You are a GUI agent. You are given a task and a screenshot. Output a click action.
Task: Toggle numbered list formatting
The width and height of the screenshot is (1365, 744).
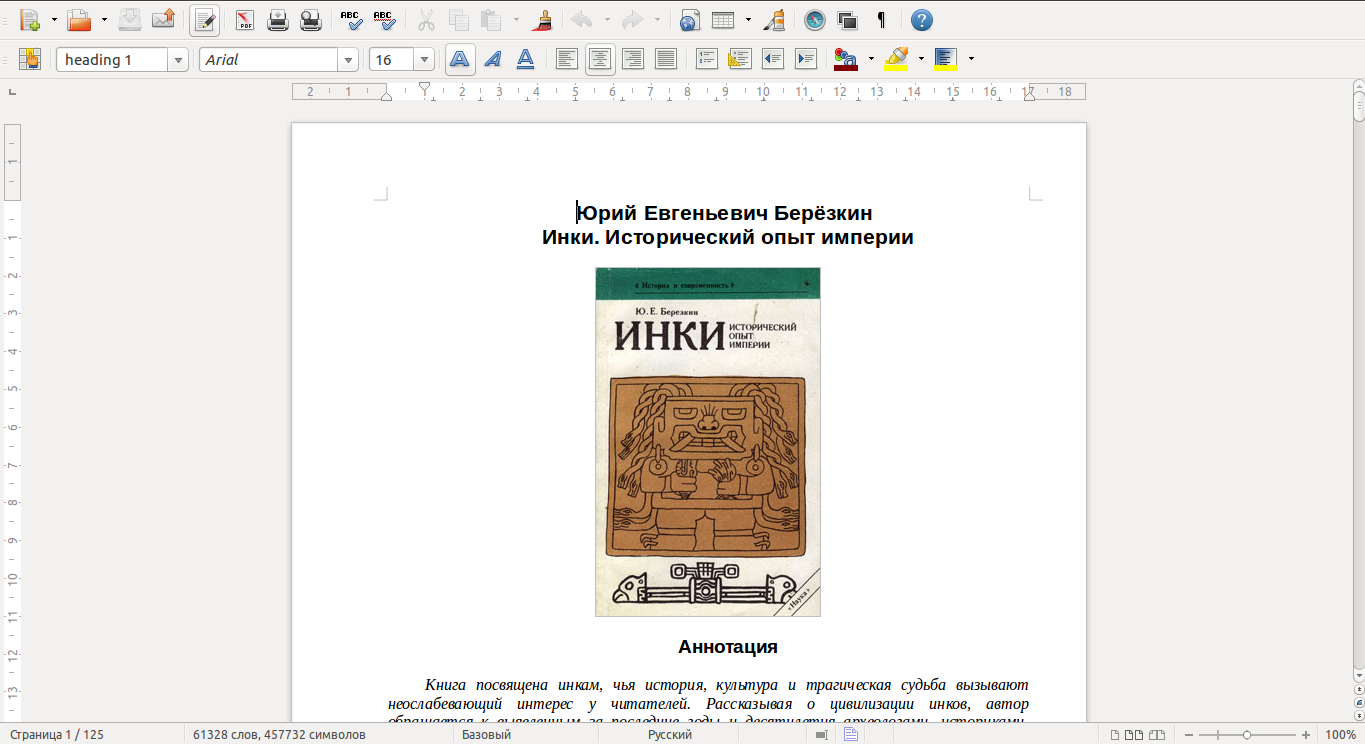coord(707,60)
